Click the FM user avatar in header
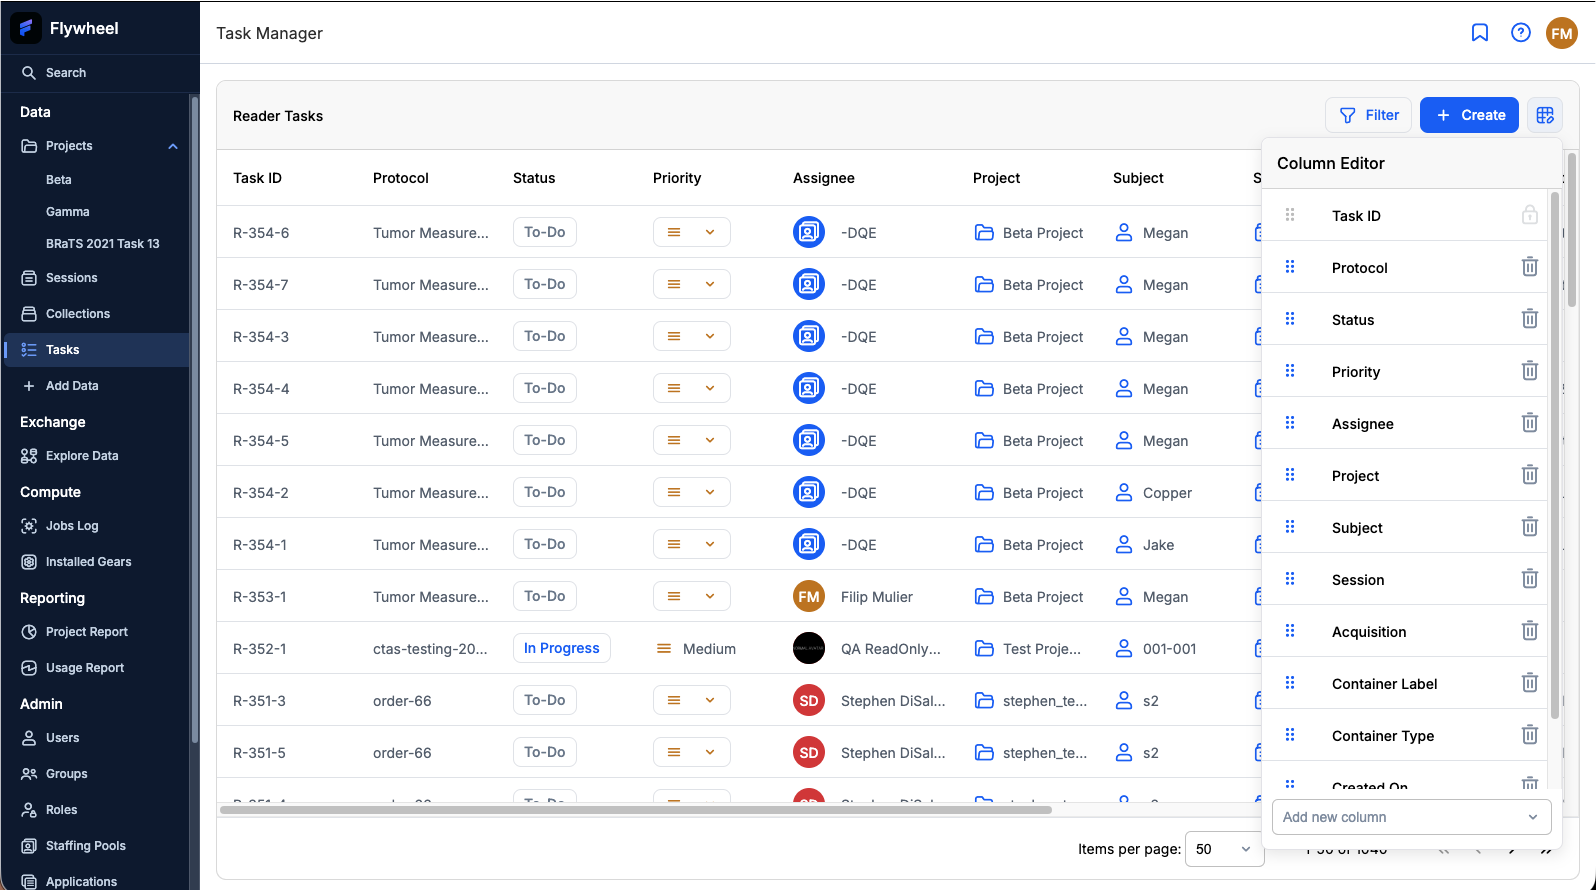 click(x=1561, y=33)
